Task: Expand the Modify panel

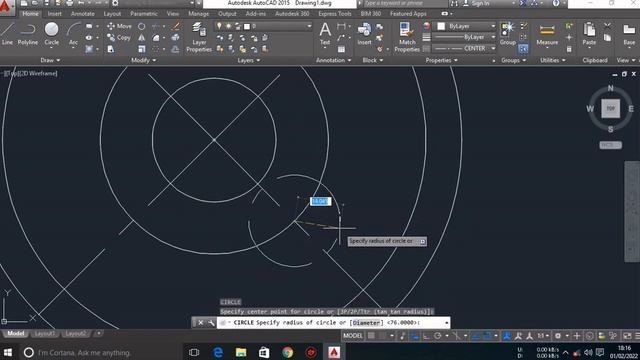Action: click(x=143, y=60)
